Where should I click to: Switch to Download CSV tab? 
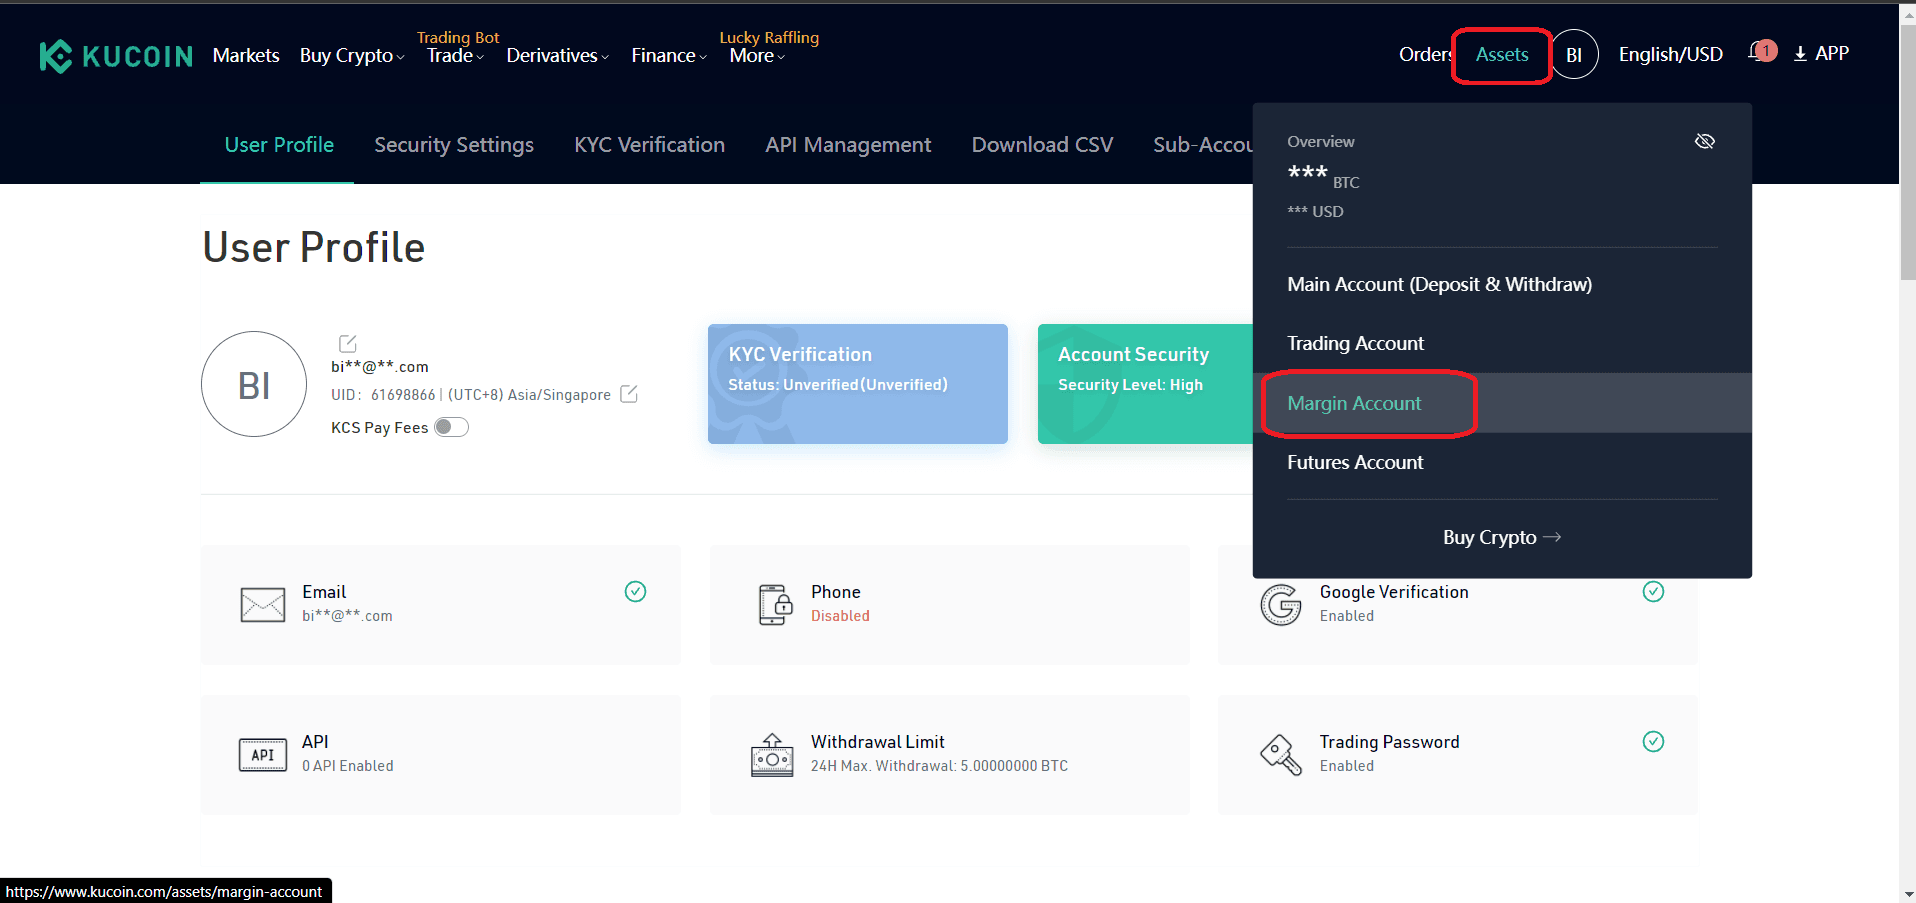(x=1042, y=145)
